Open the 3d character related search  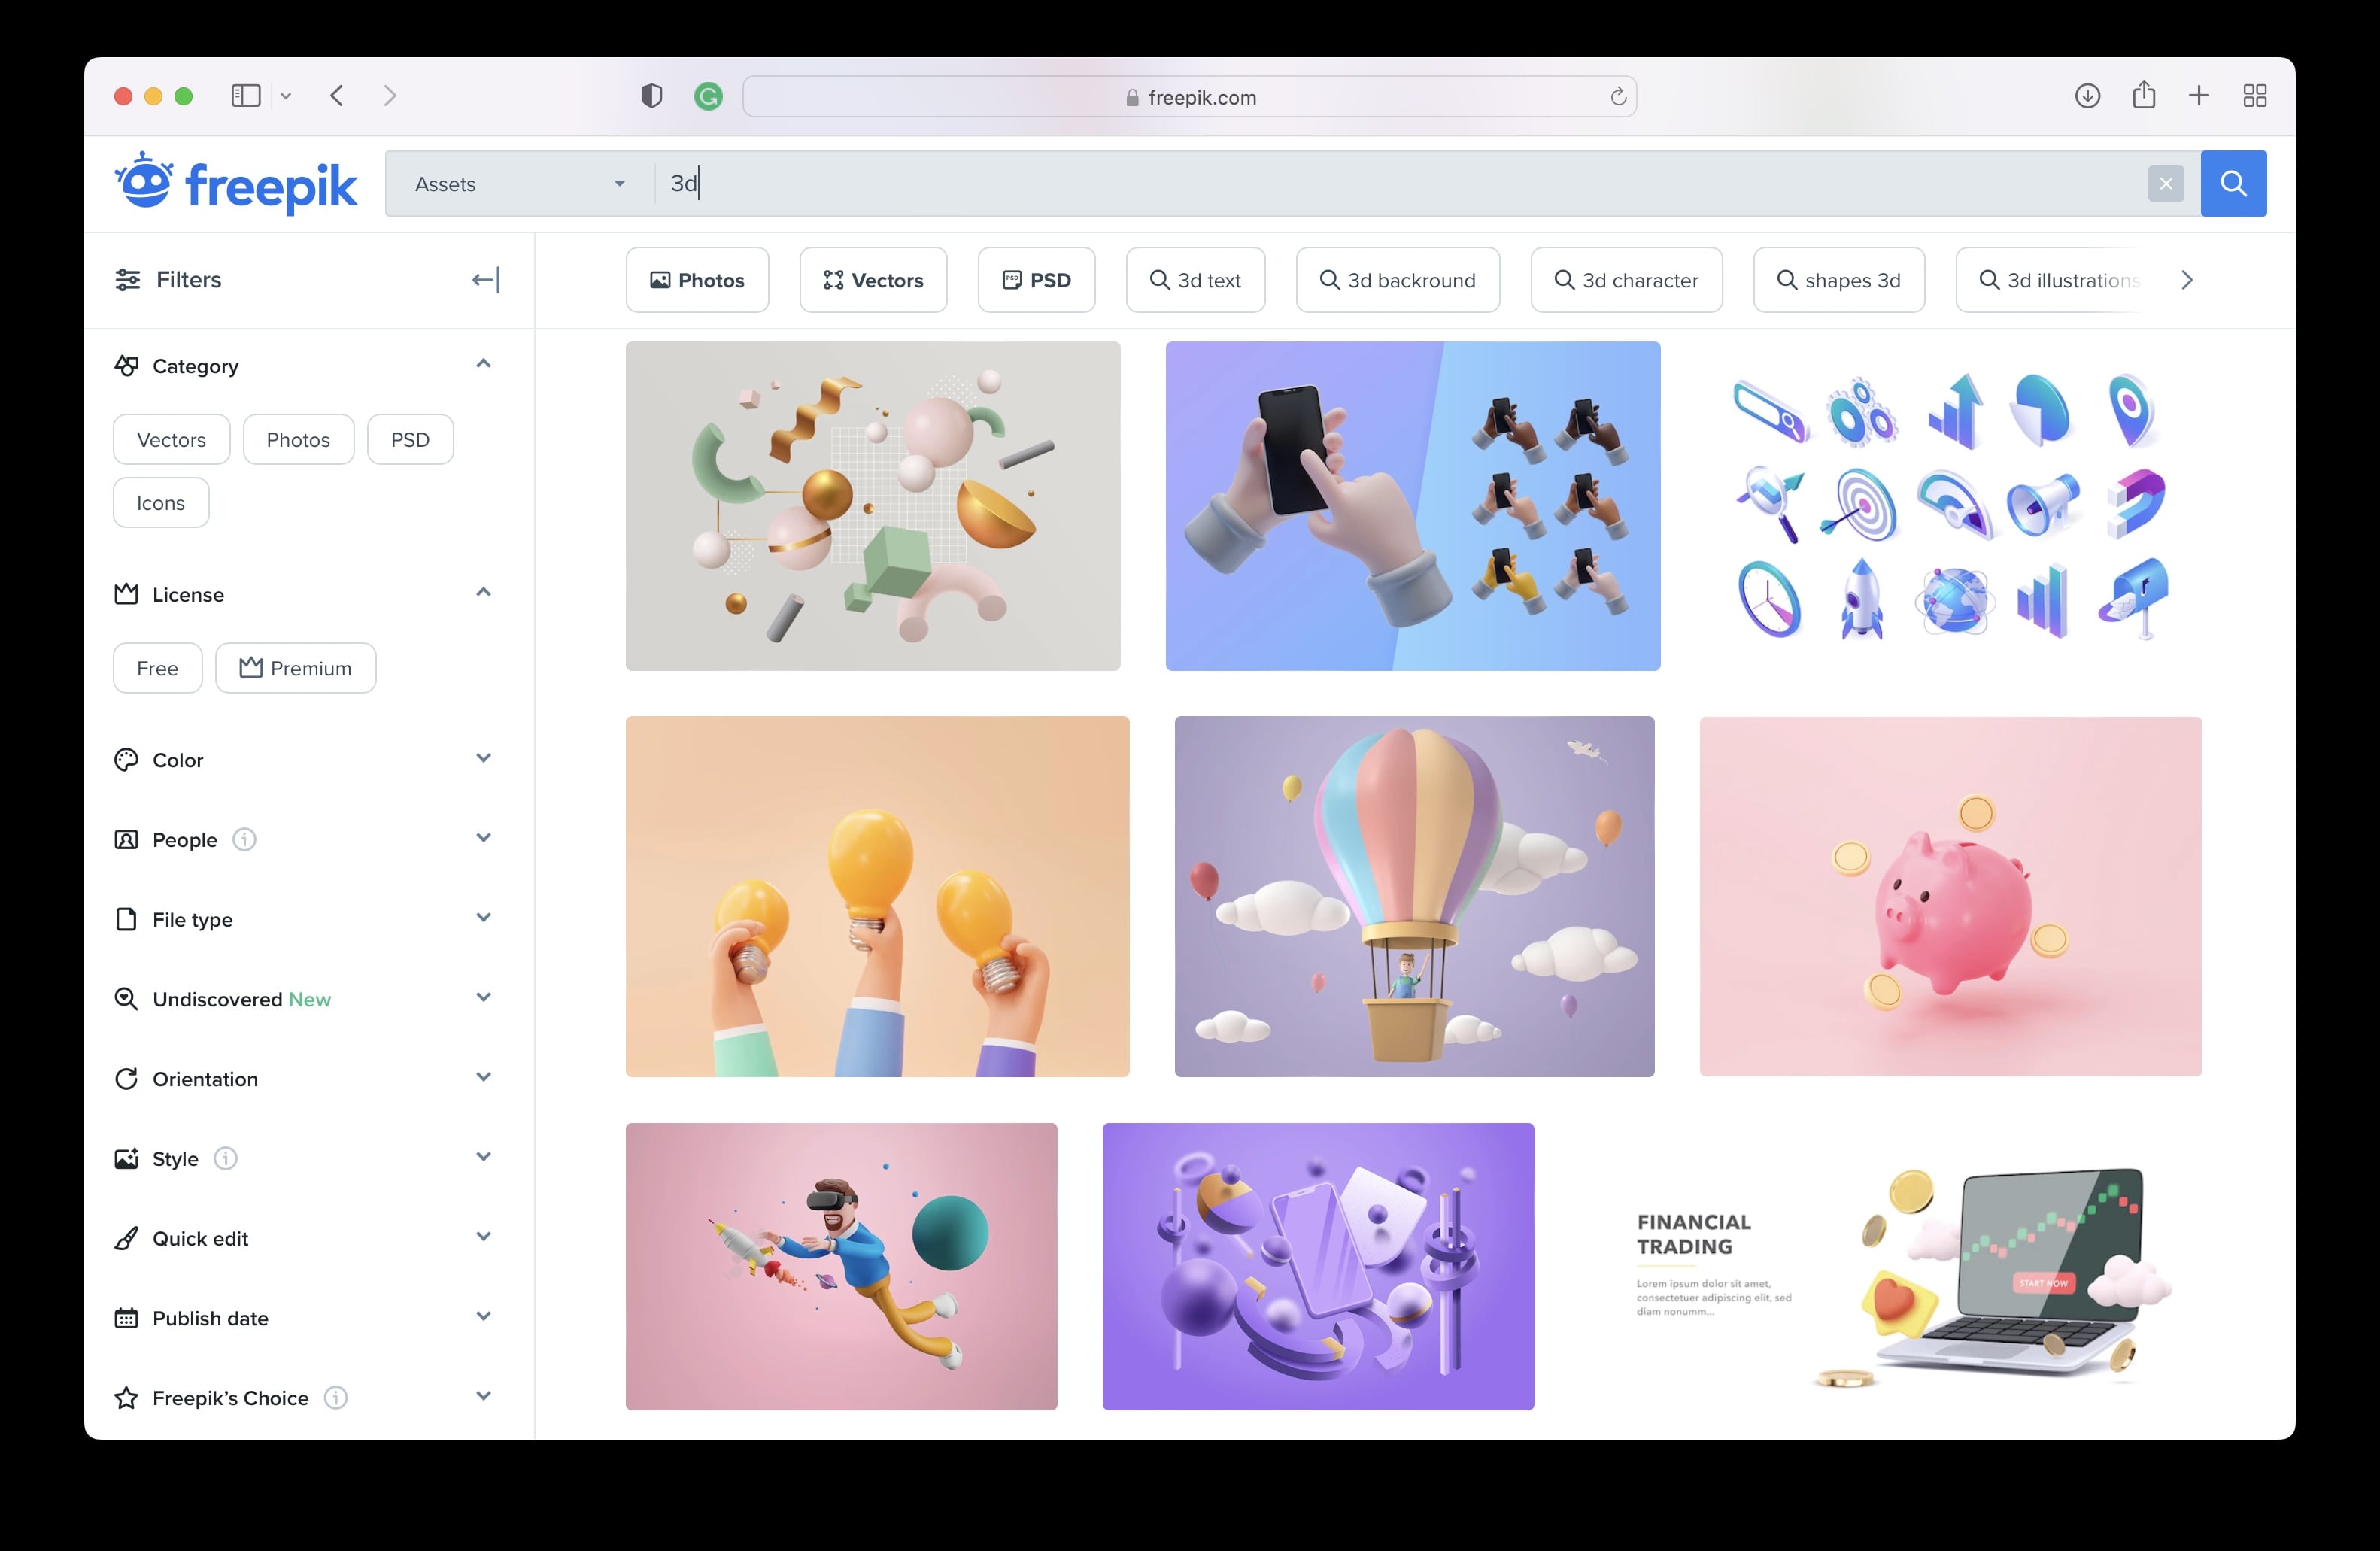coord(1625,280)
